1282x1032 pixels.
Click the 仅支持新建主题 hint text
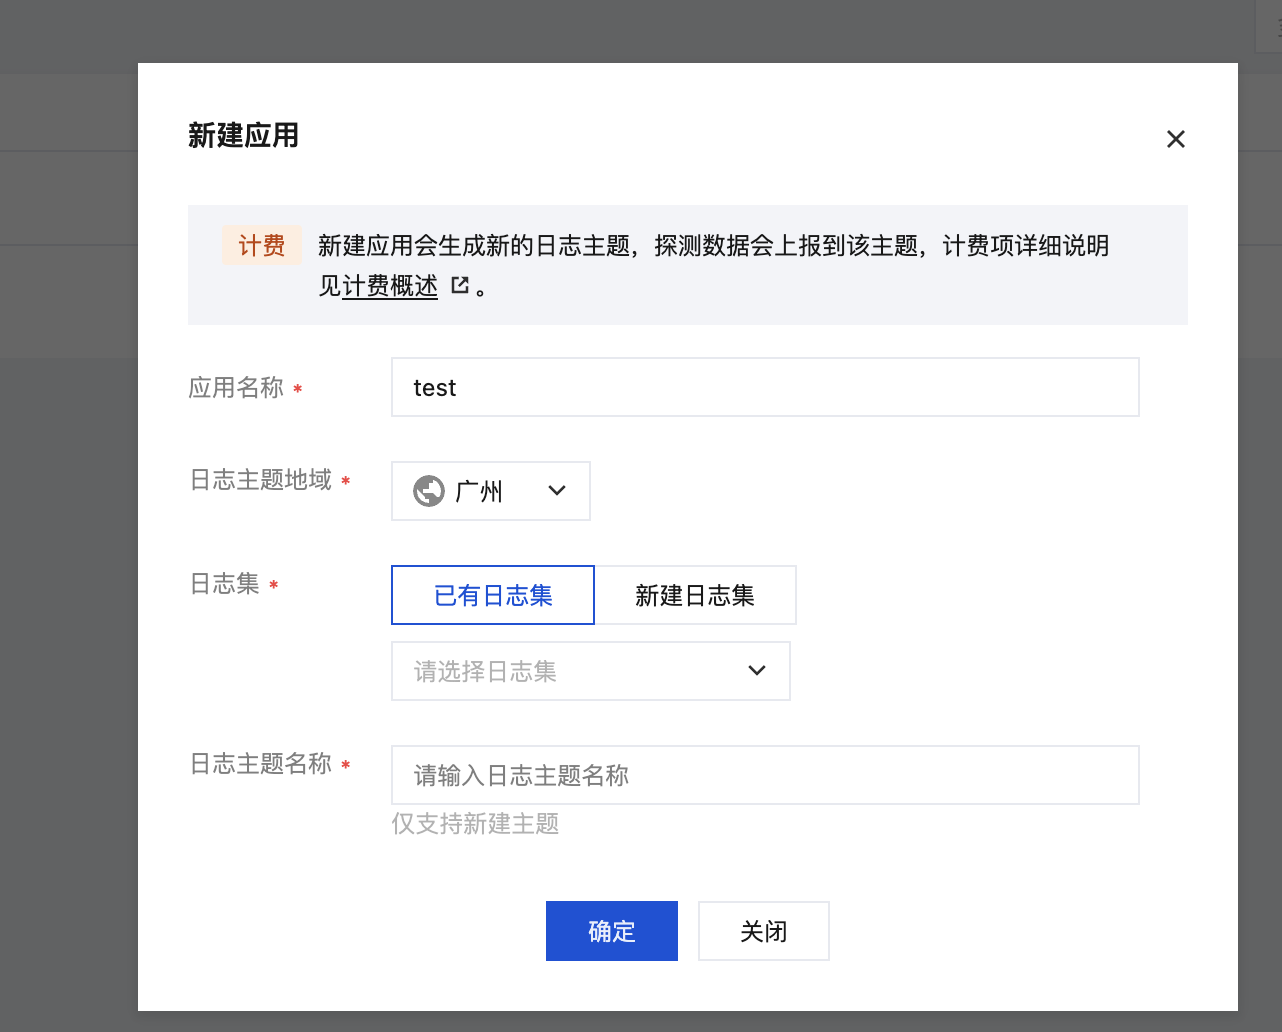[x=475, y=824]
